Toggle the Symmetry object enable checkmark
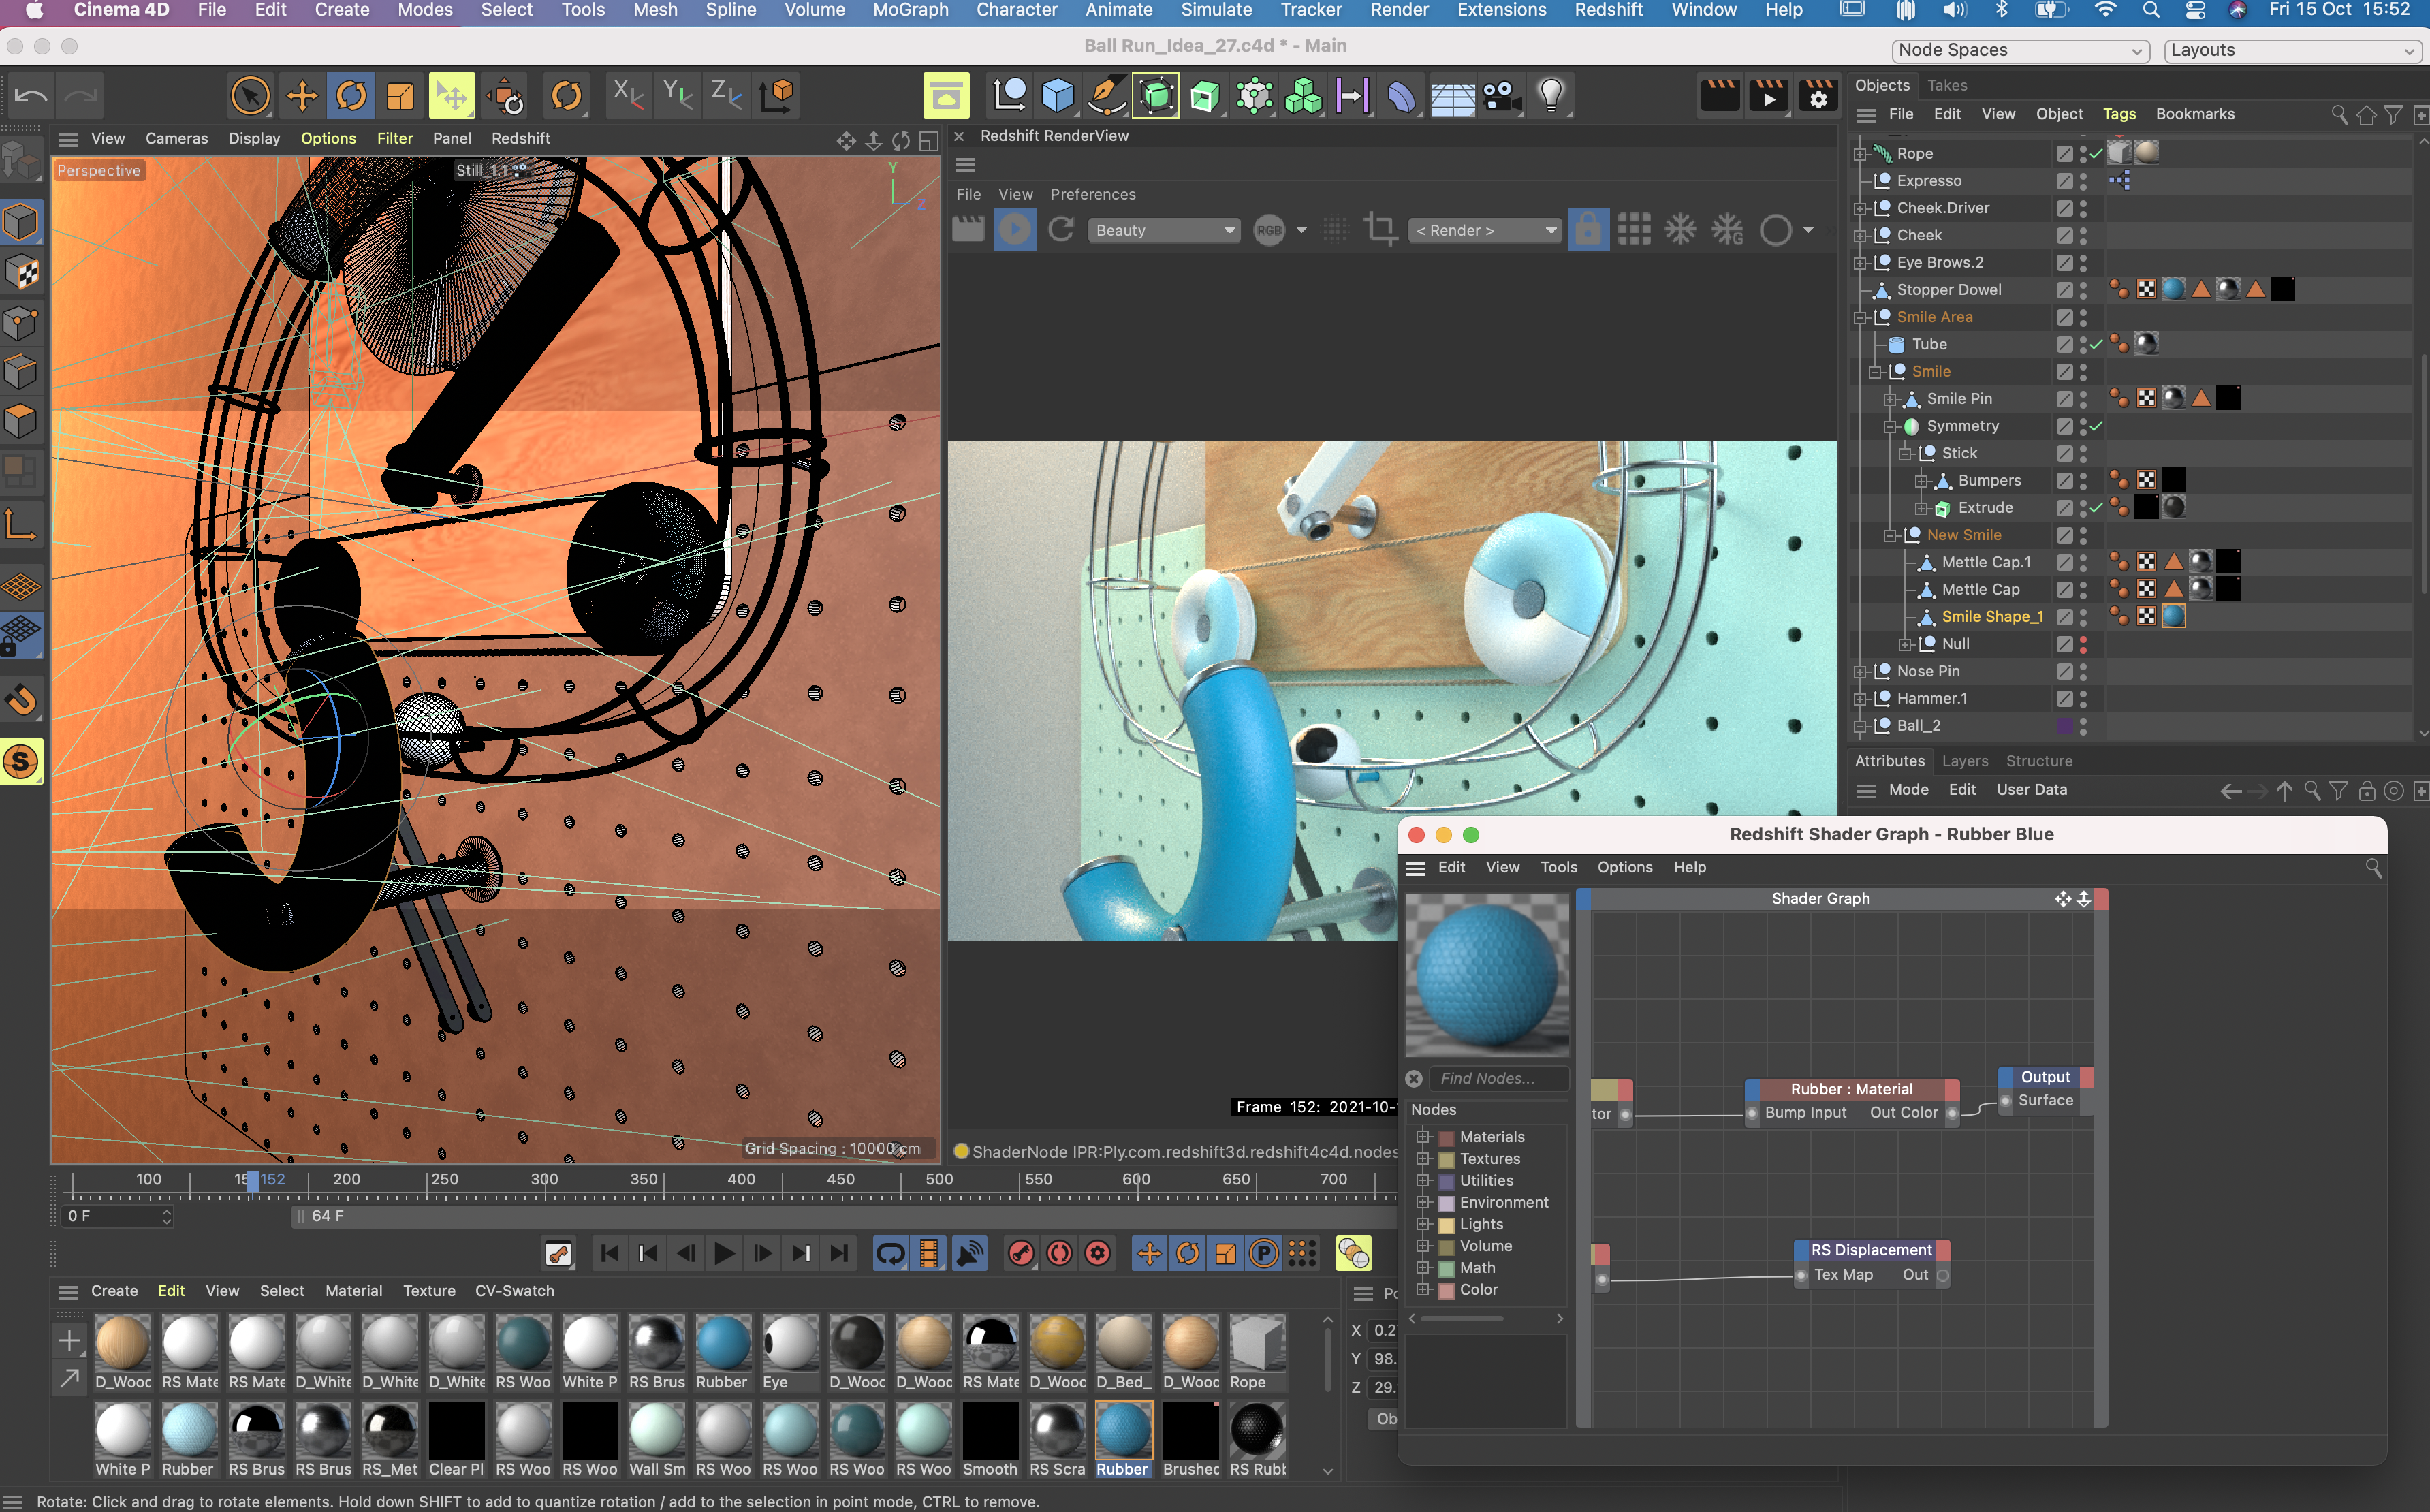Screen dimensions: 2430x1512 click(2096, 426)
